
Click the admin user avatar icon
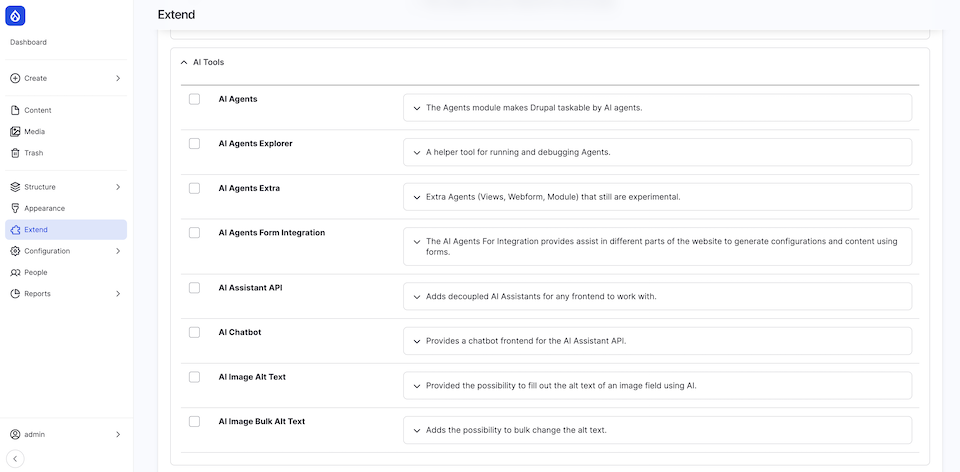coord(15,435)
